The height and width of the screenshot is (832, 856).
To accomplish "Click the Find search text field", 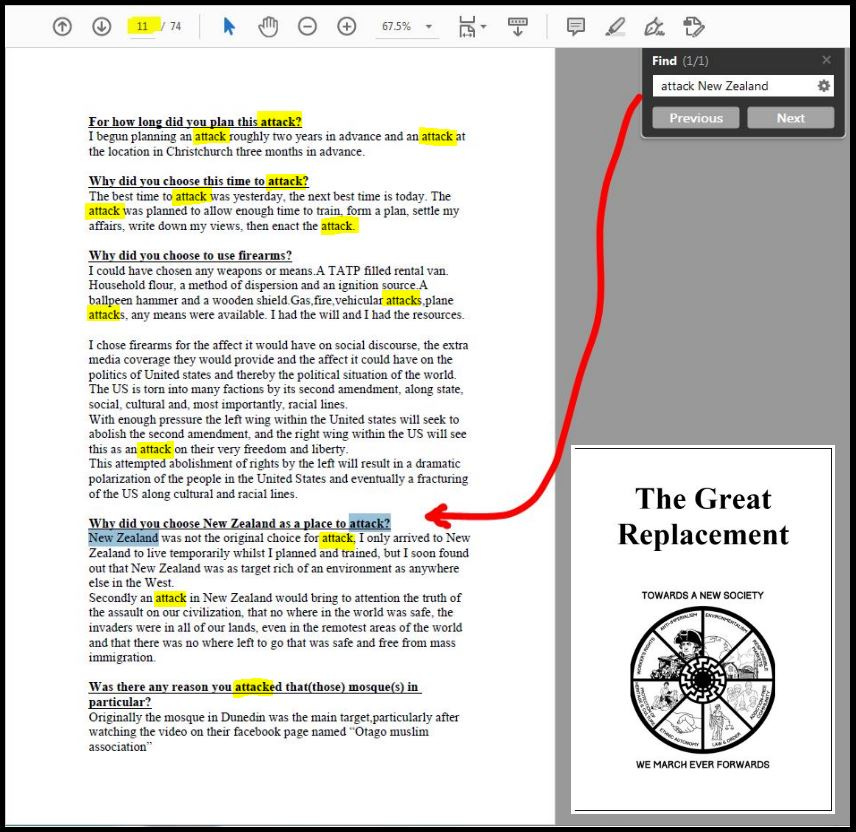I will (734, 86).
